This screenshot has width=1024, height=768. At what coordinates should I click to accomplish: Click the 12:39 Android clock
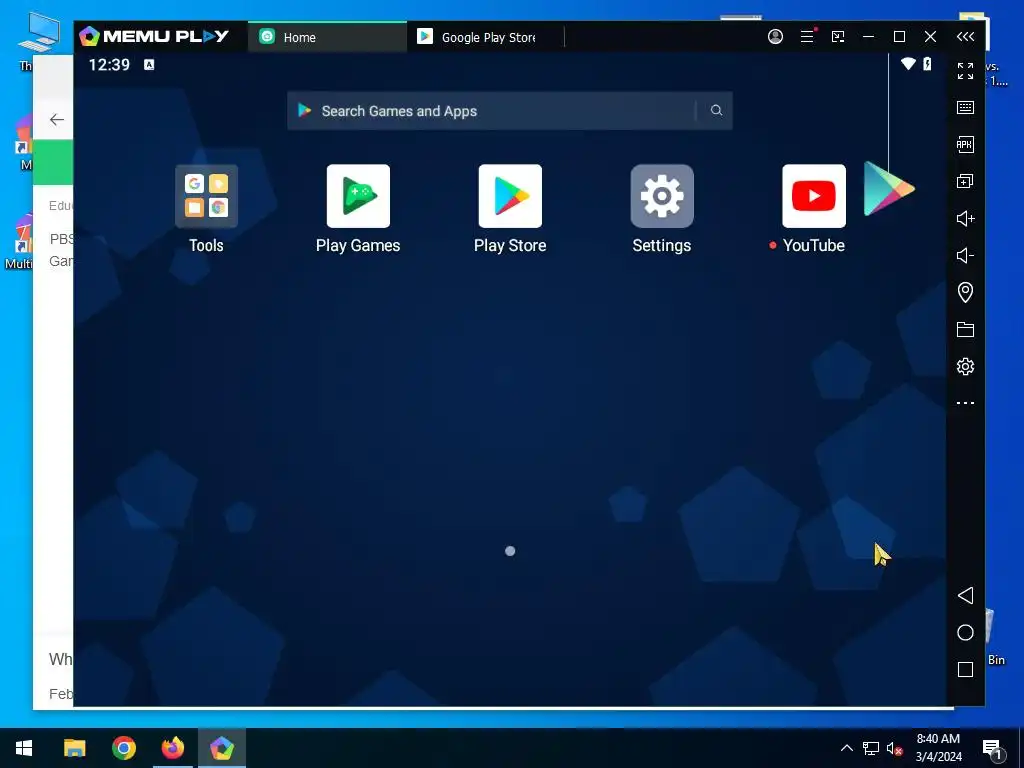pos(109,65)
